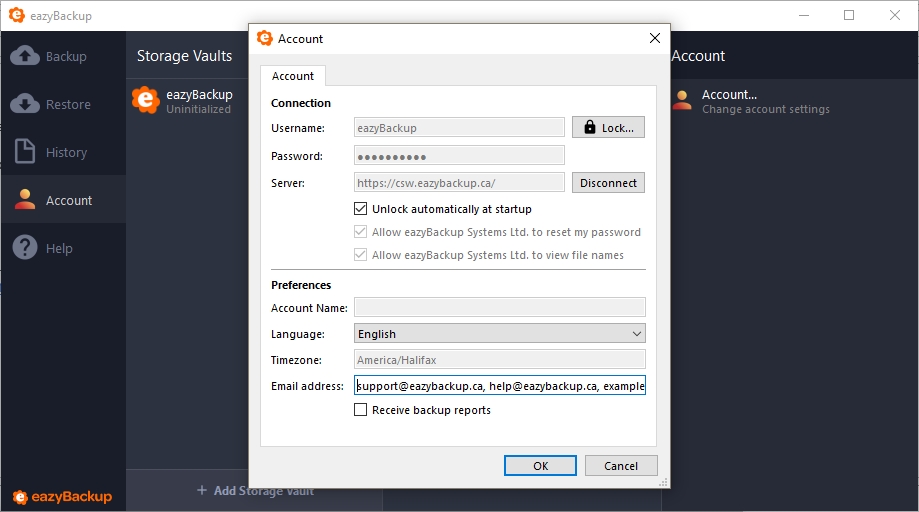This screenshot has height=512, width=919.
Task: Open the Help question-mark icon
Action: pyautogui.click(x=25, y=247)
